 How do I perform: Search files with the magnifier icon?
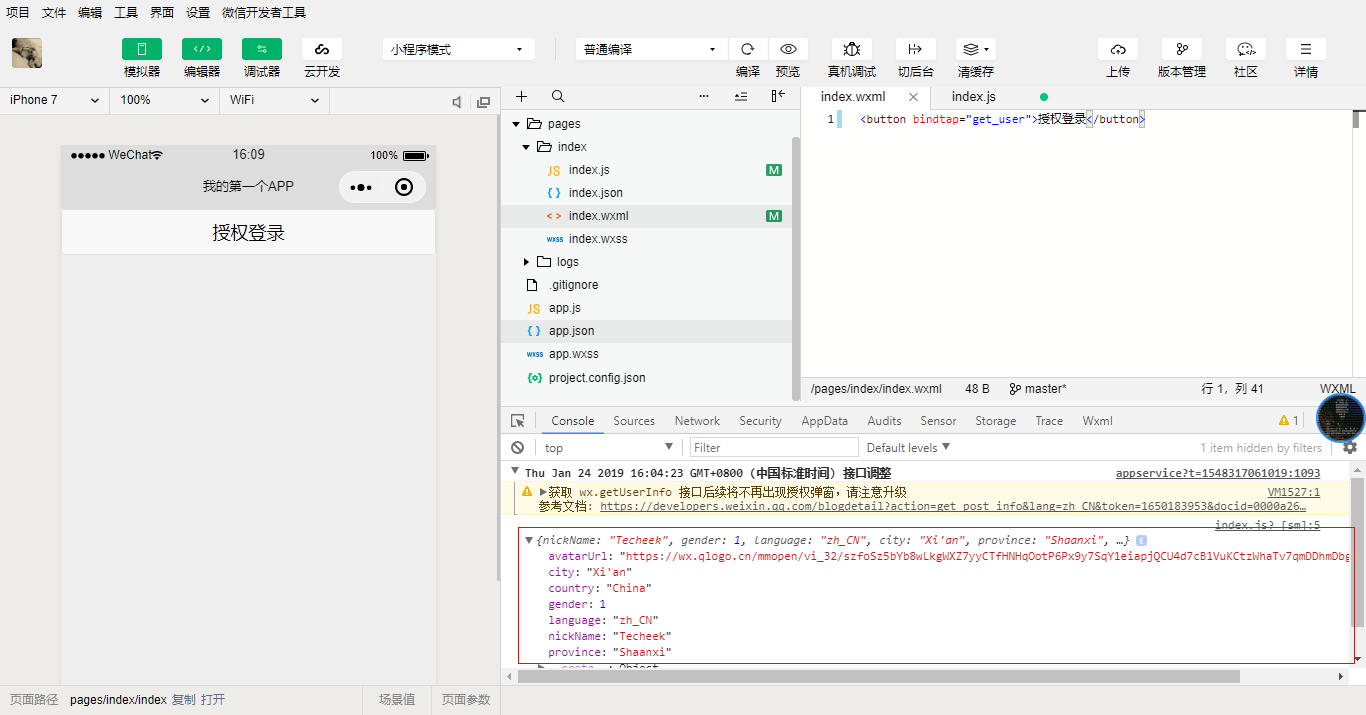click(558, 97)
